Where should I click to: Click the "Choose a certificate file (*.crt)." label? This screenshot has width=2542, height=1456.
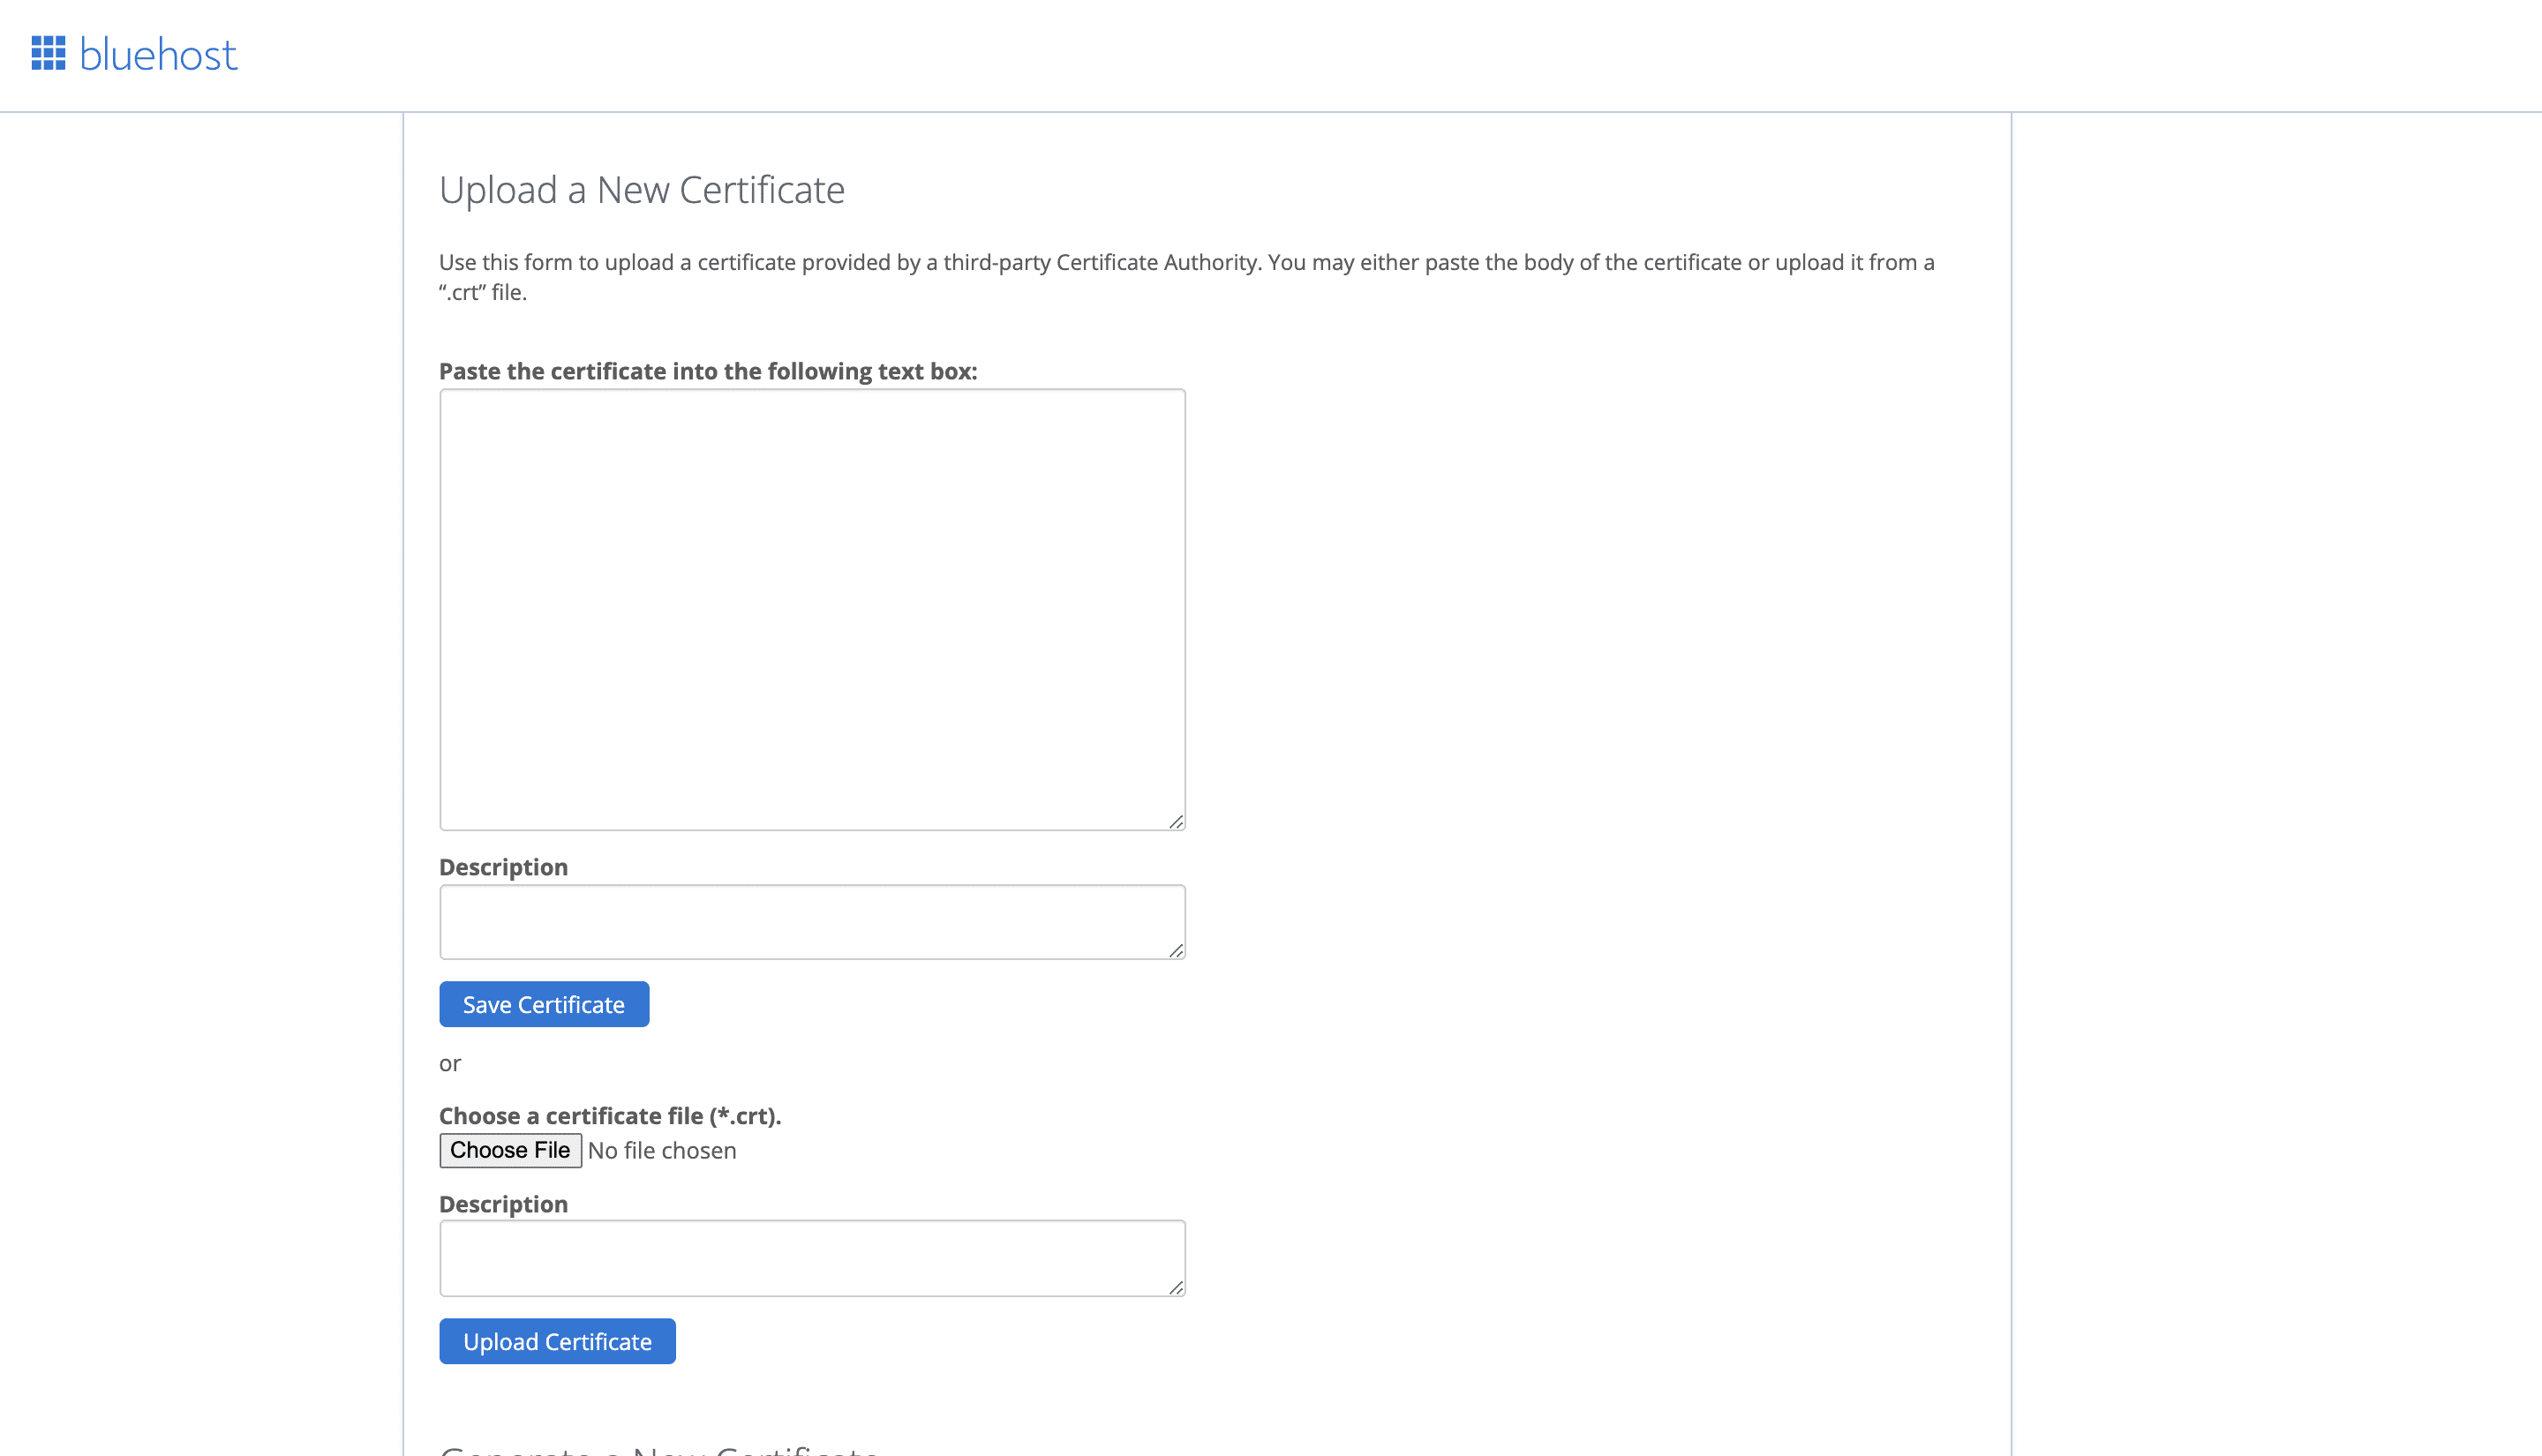pyautogui.click(x=610, y=1116)
